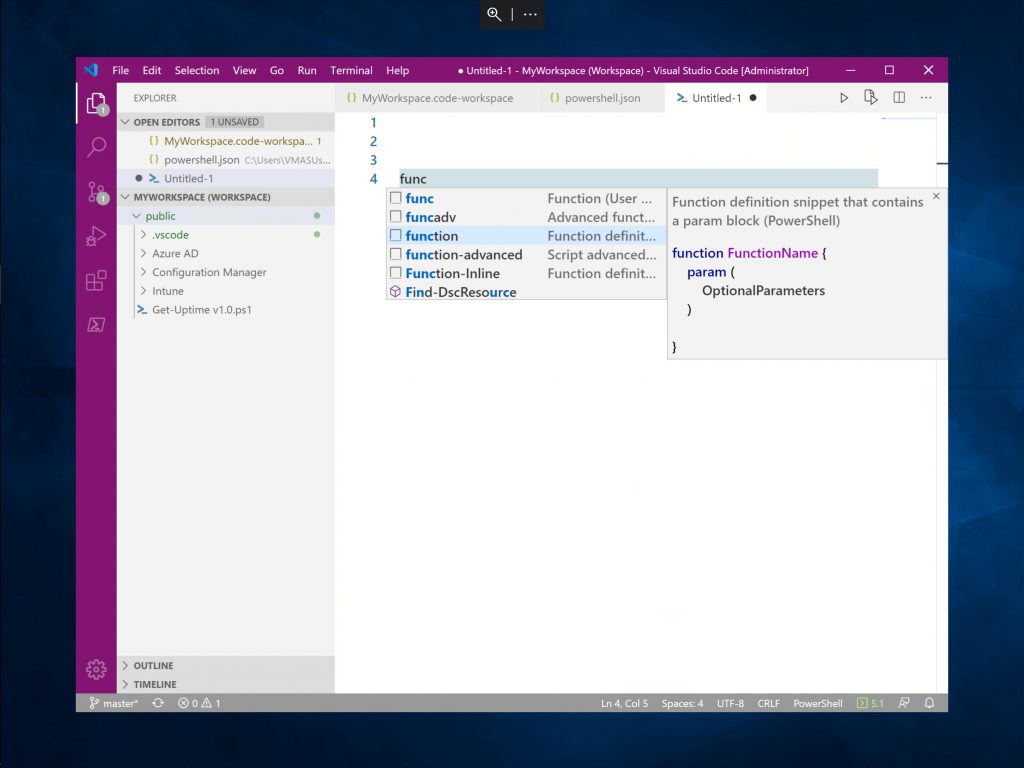Open powershell.json in Open Editors list

tap(226, 160)
